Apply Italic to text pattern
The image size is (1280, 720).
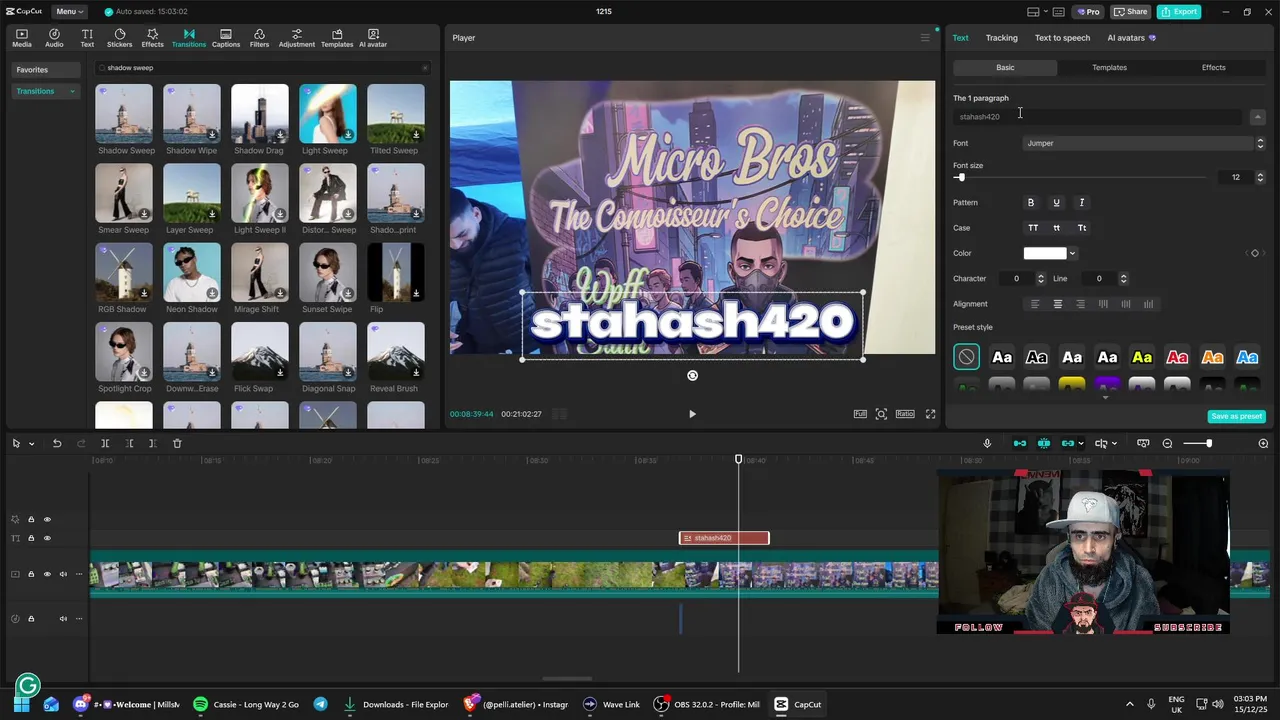point(1081,202)
